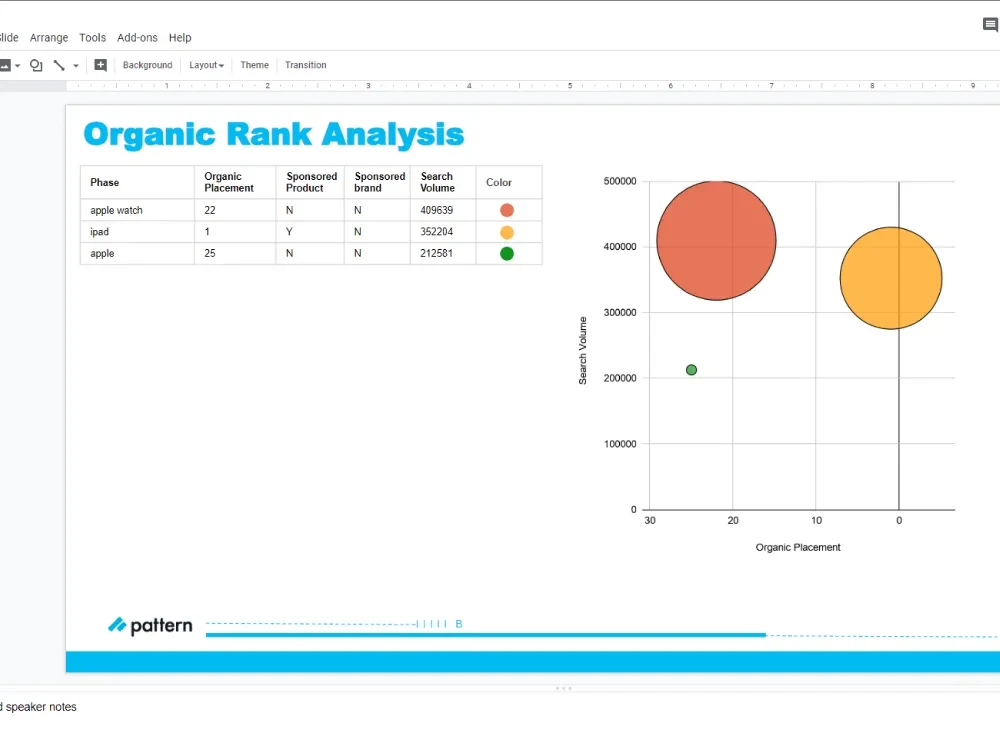Open the Layout dropdown
The image size is (1000, 750).
207,65
